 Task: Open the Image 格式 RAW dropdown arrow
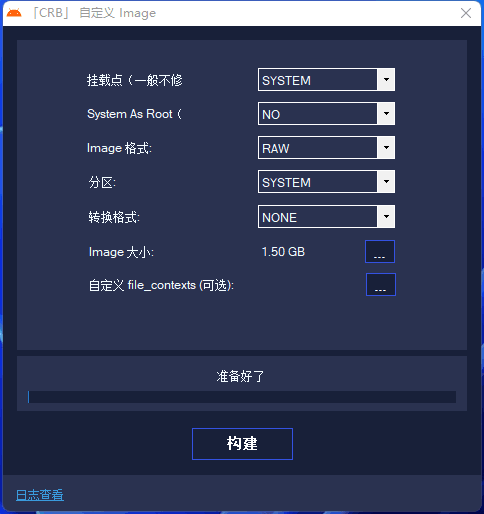(386, 147)
